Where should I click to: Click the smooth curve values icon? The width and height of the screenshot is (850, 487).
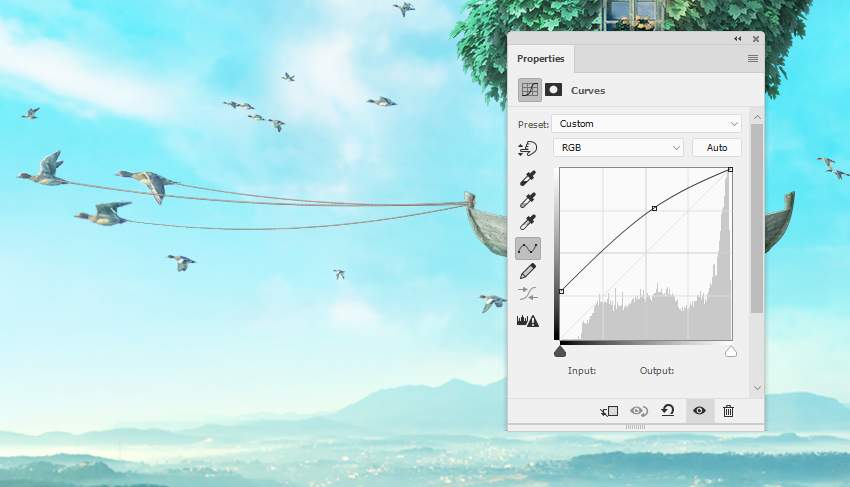point(527,293)
